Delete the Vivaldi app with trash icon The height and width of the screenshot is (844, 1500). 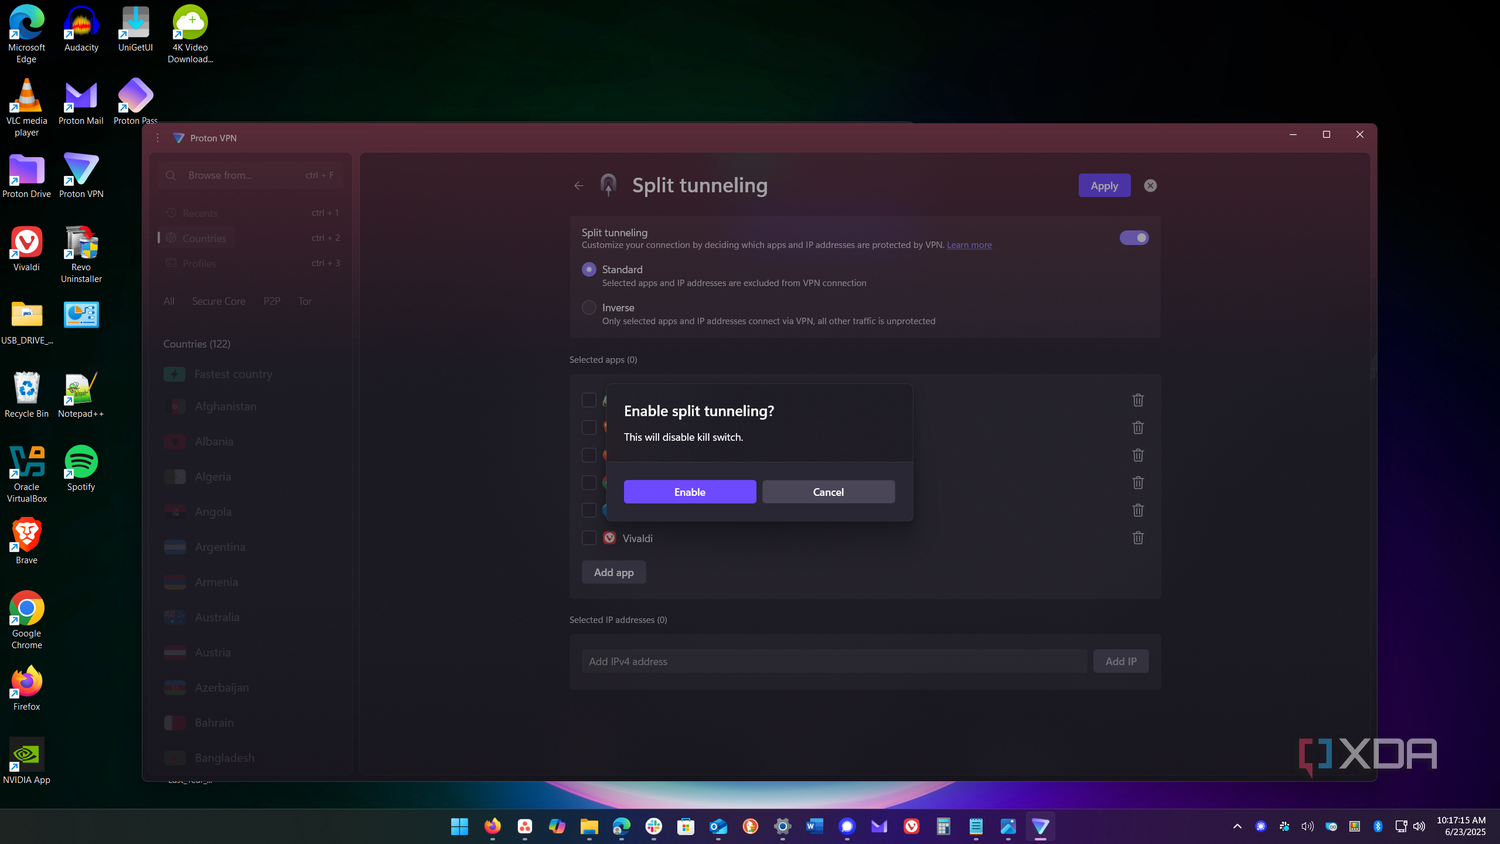tap(1138, 538)
